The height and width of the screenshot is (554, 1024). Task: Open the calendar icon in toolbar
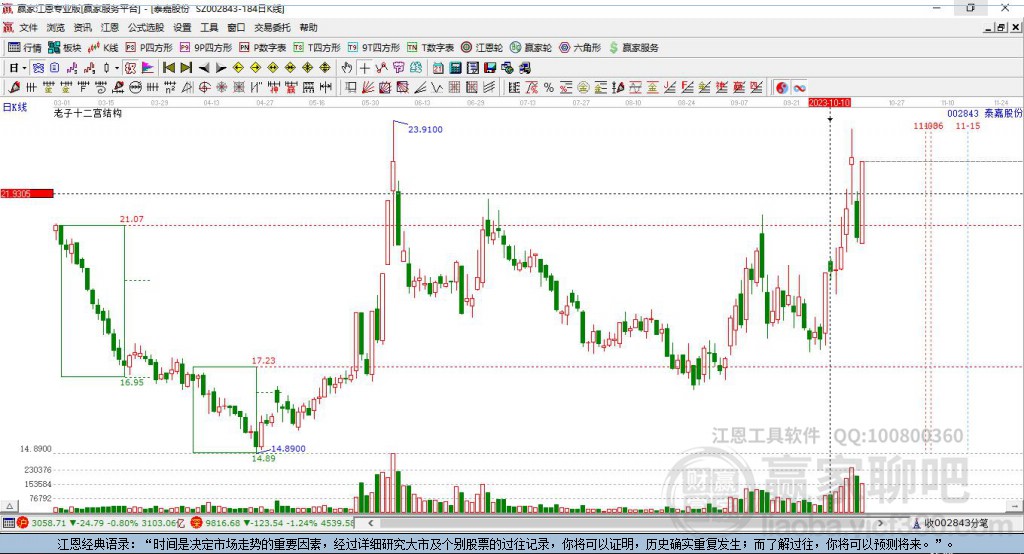point(438,68)
